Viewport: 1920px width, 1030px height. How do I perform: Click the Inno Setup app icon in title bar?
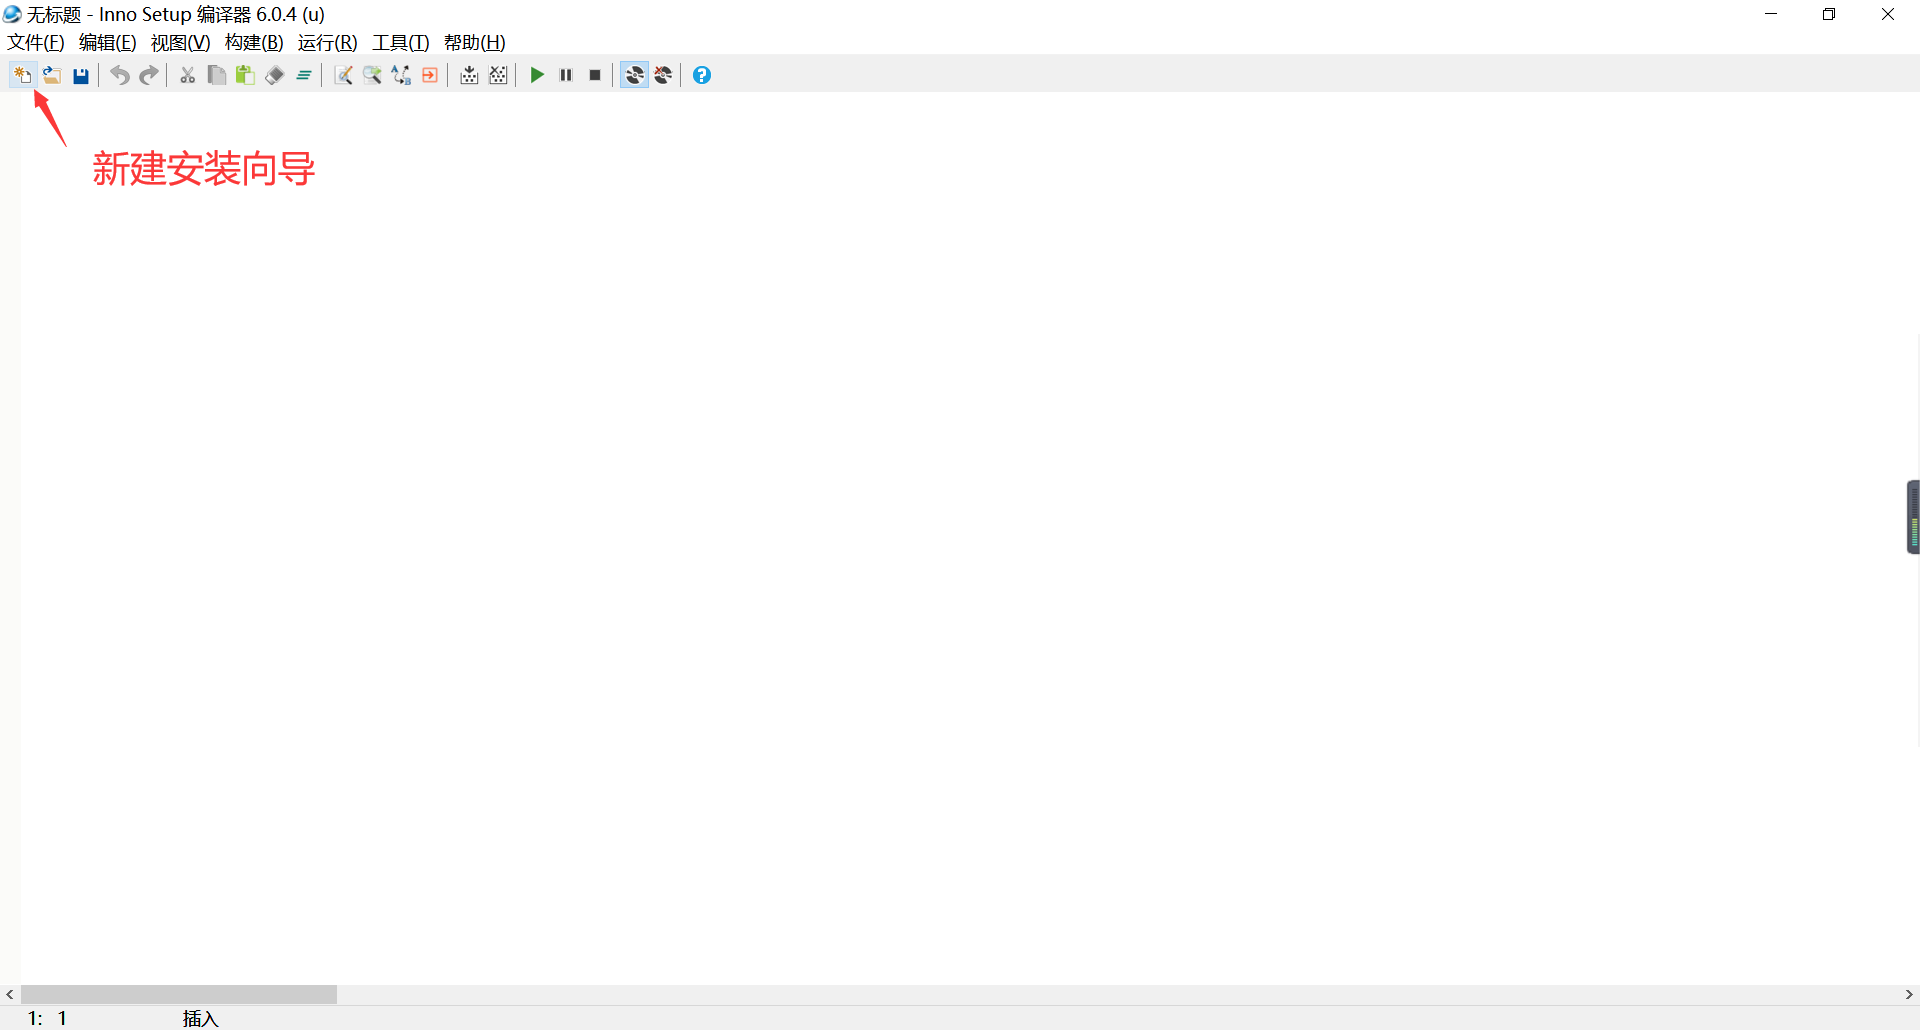pos(12,14)
